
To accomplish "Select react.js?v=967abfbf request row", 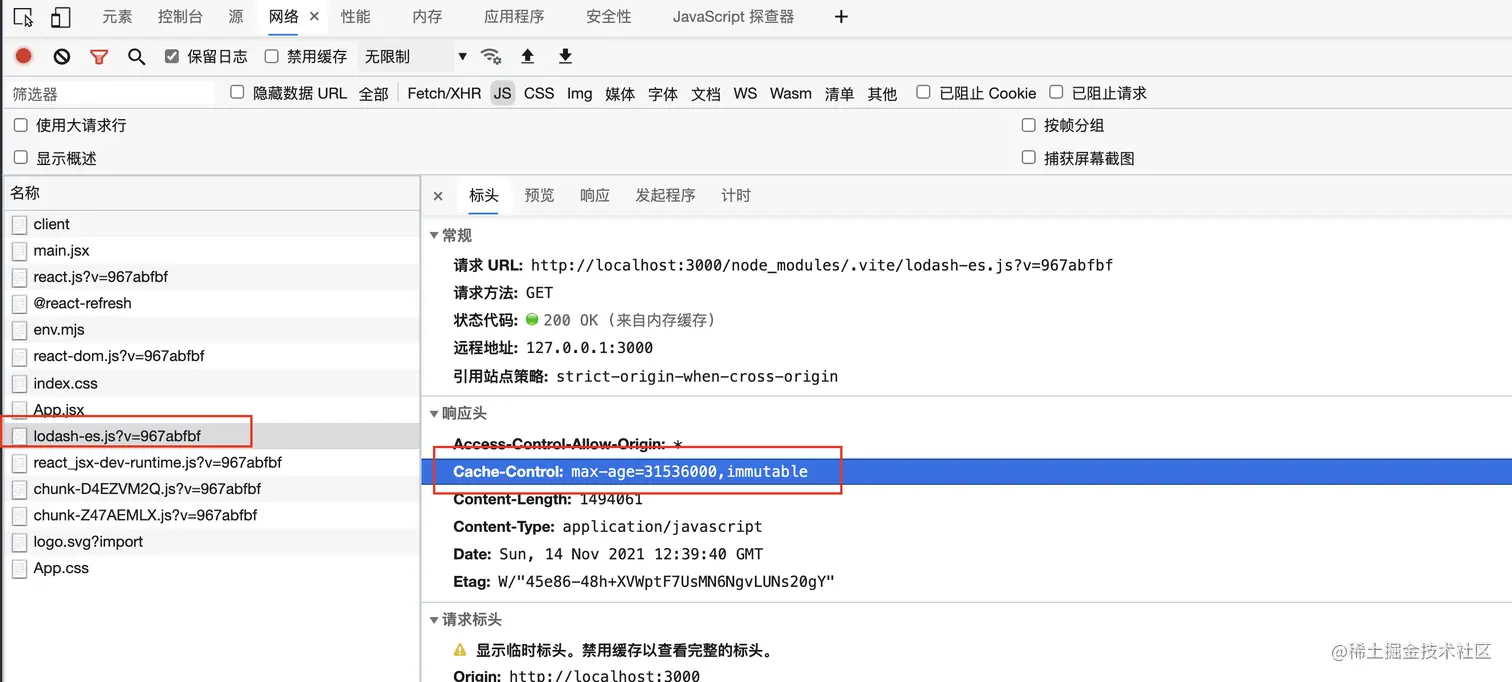I will (x=210, y=277).
